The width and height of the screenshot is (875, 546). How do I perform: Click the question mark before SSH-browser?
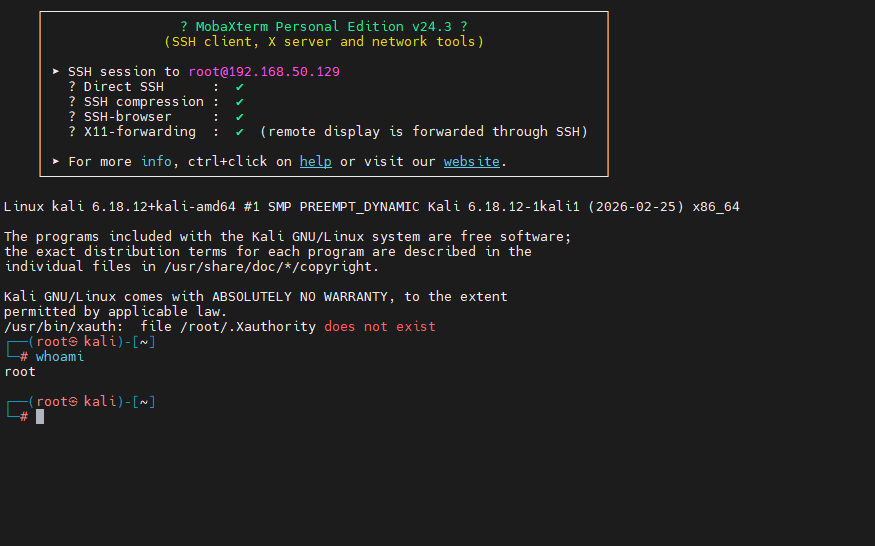coord(72,116)
